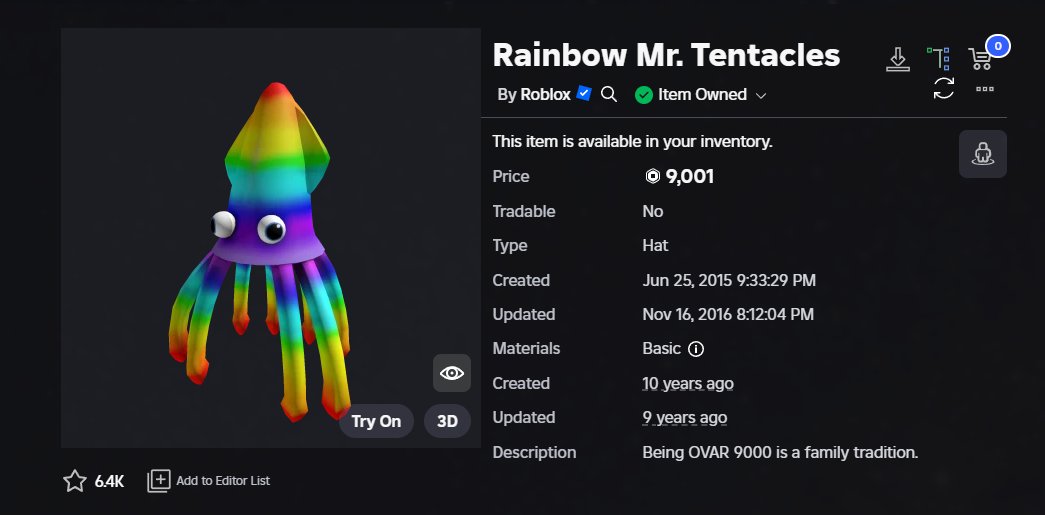The width and height of the screenshot is (1045, 515).
Task: Click the avatar preview icon button
Action: (x=982, y=154)
